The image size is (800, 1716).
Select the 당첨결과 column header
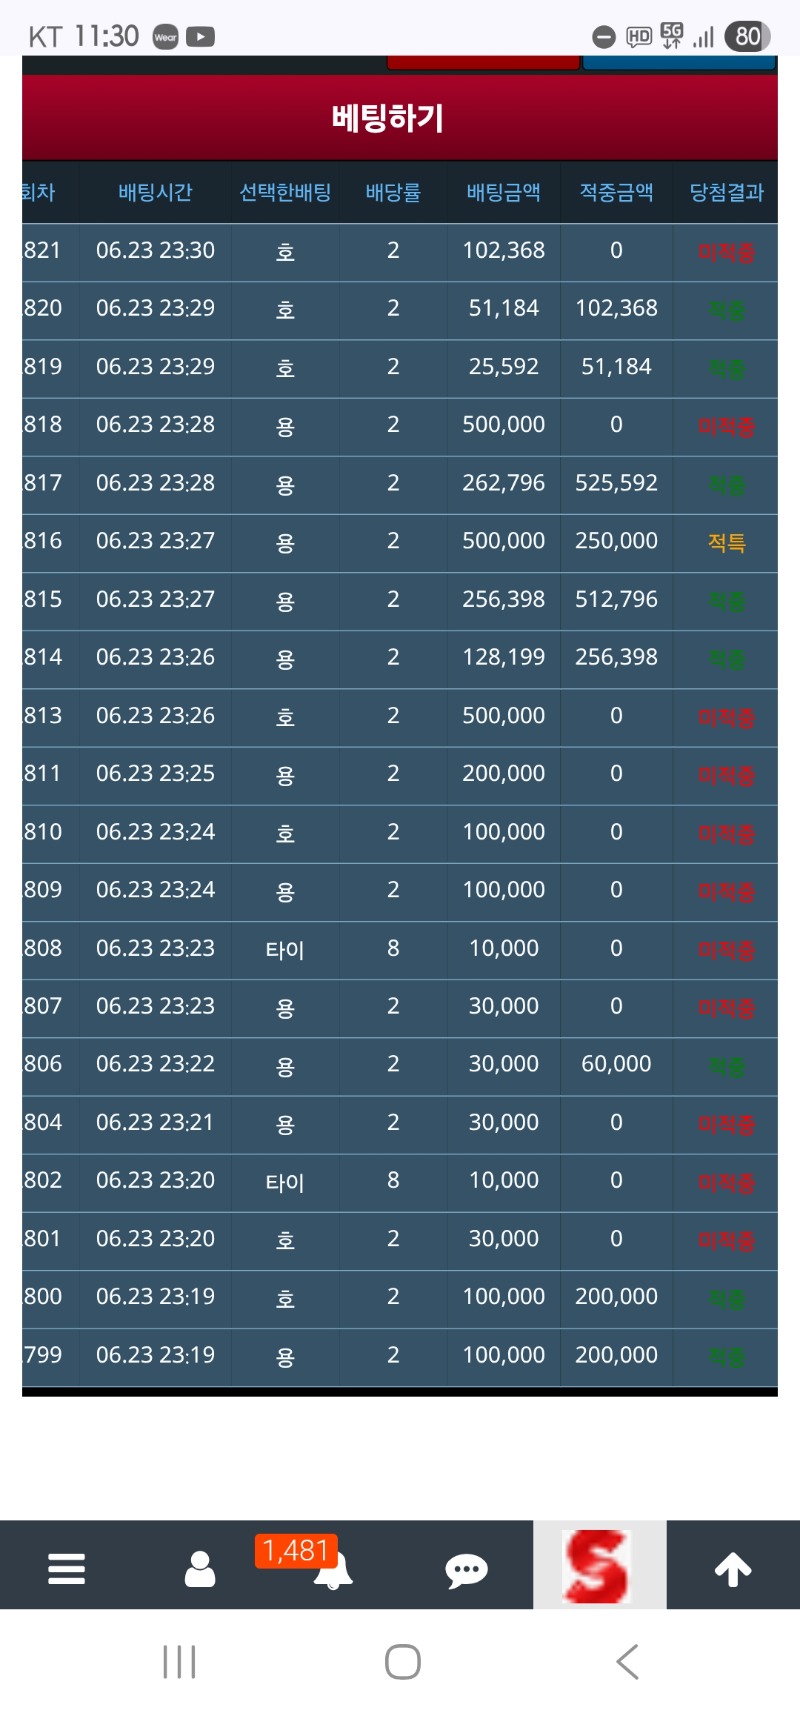point(726,192)
